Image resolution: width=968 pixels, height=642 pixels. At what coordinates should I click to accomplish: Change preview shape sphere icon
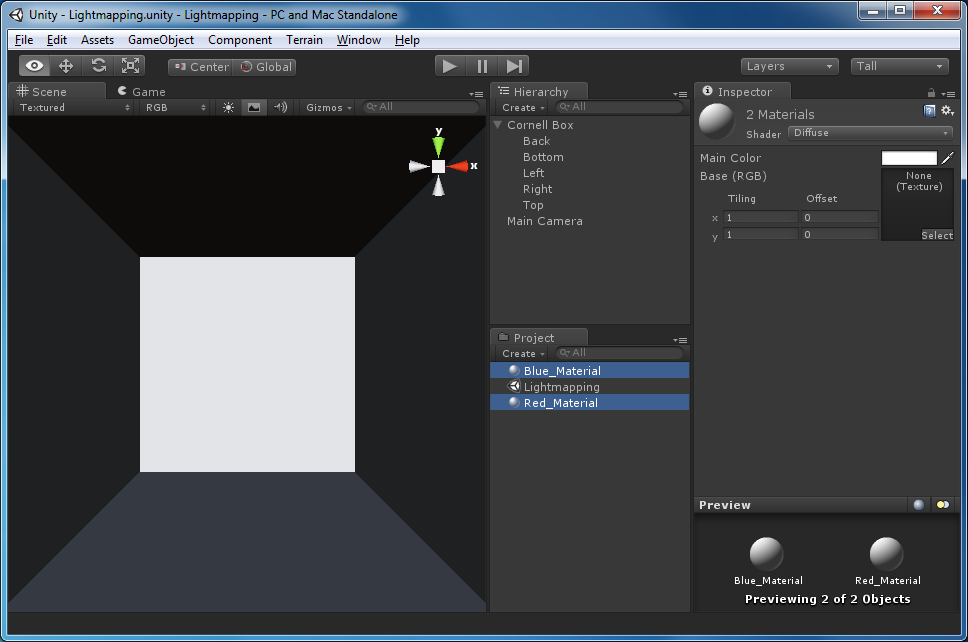pos(919,505)
